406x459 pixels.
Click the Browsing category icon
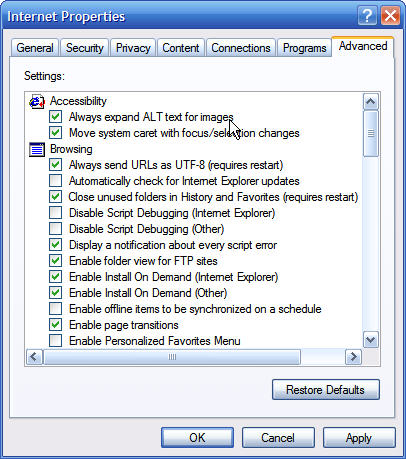pos(37,149)
